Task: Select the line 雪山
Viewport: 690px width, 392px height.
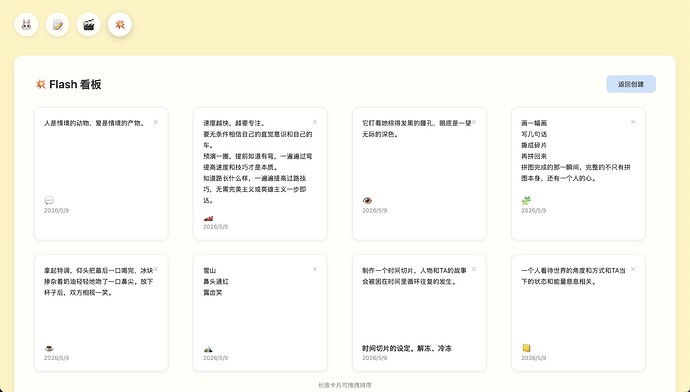Action: 209,271
